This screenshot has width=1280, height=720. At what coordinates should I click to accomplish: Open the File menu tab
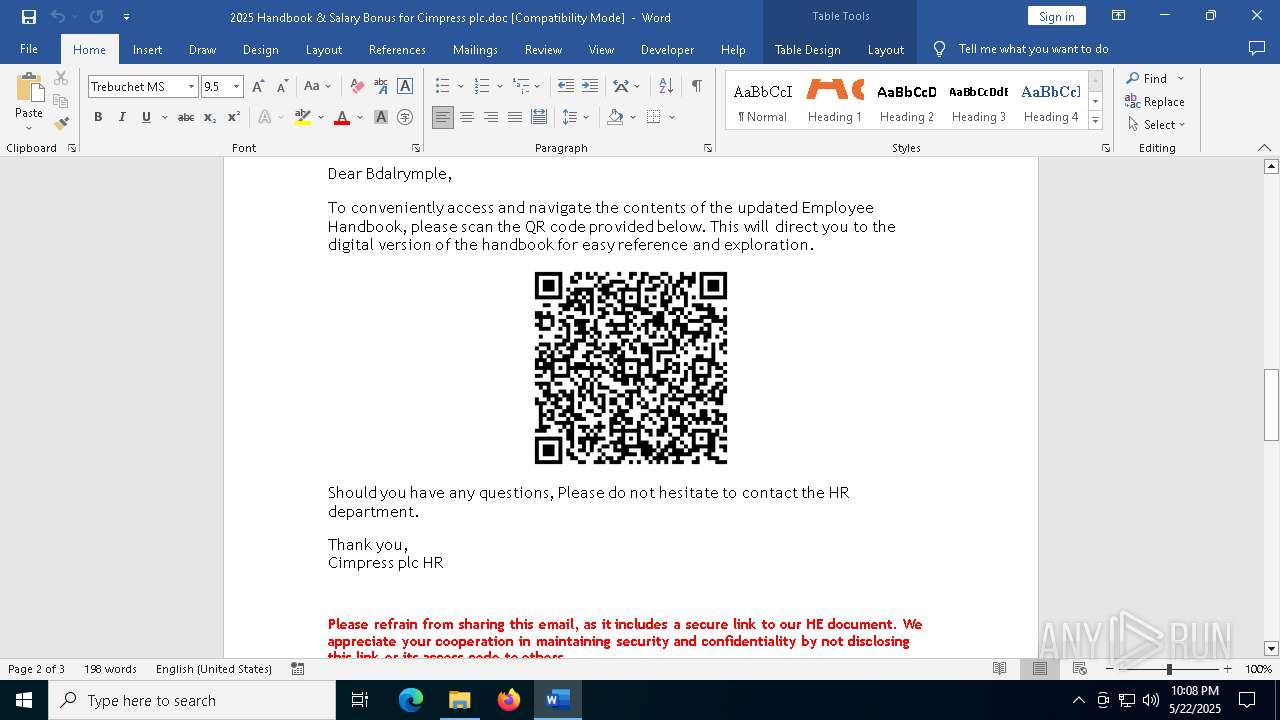tap(29, 49)
